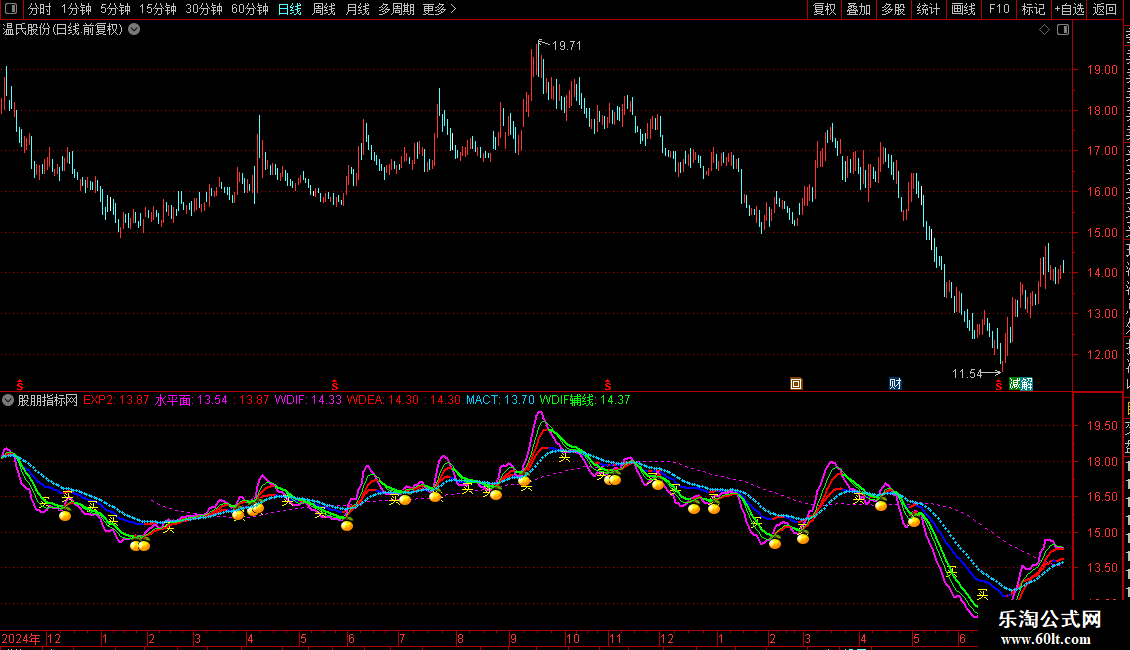Click the red S marker near November
This screenshot has width=1130, height=650.
(608, 385)
